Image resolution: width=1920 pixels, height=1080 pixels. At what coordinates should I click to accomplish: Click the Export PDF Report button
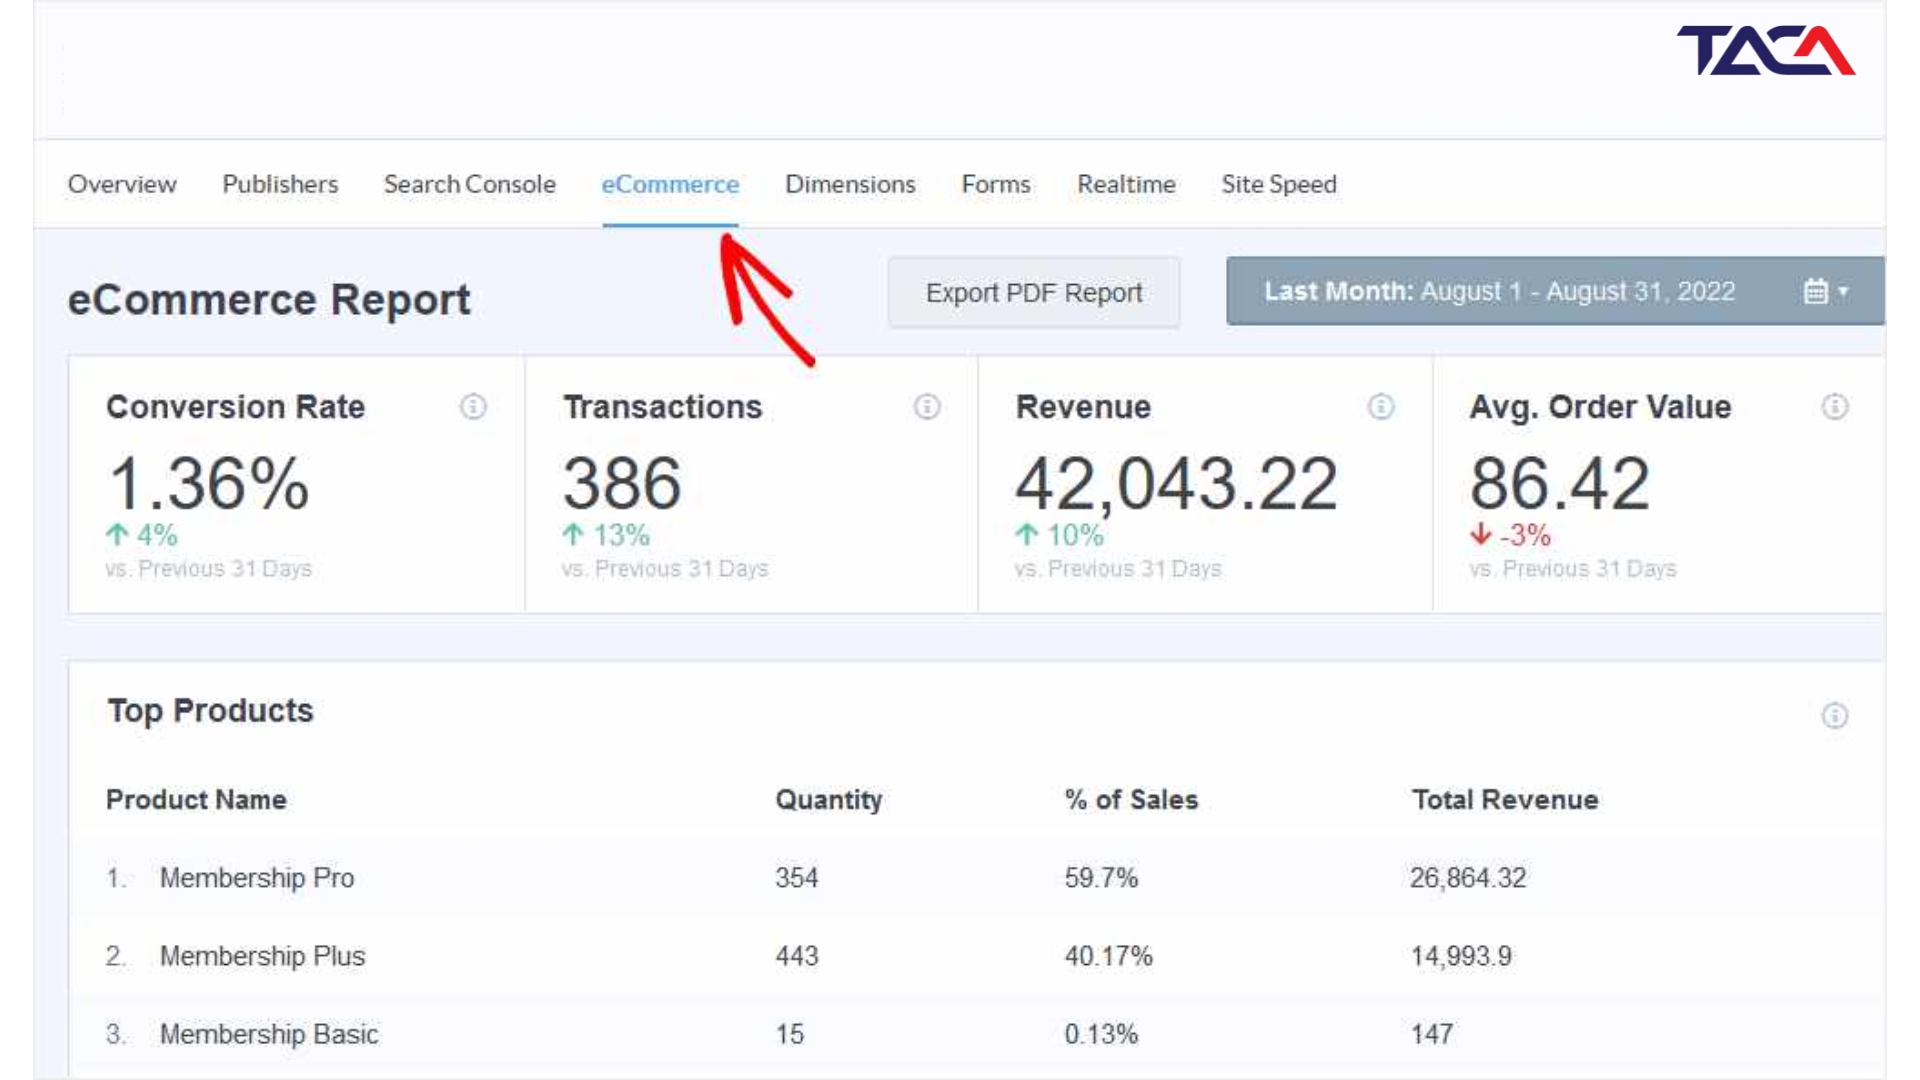click(x=1034, y=292)
